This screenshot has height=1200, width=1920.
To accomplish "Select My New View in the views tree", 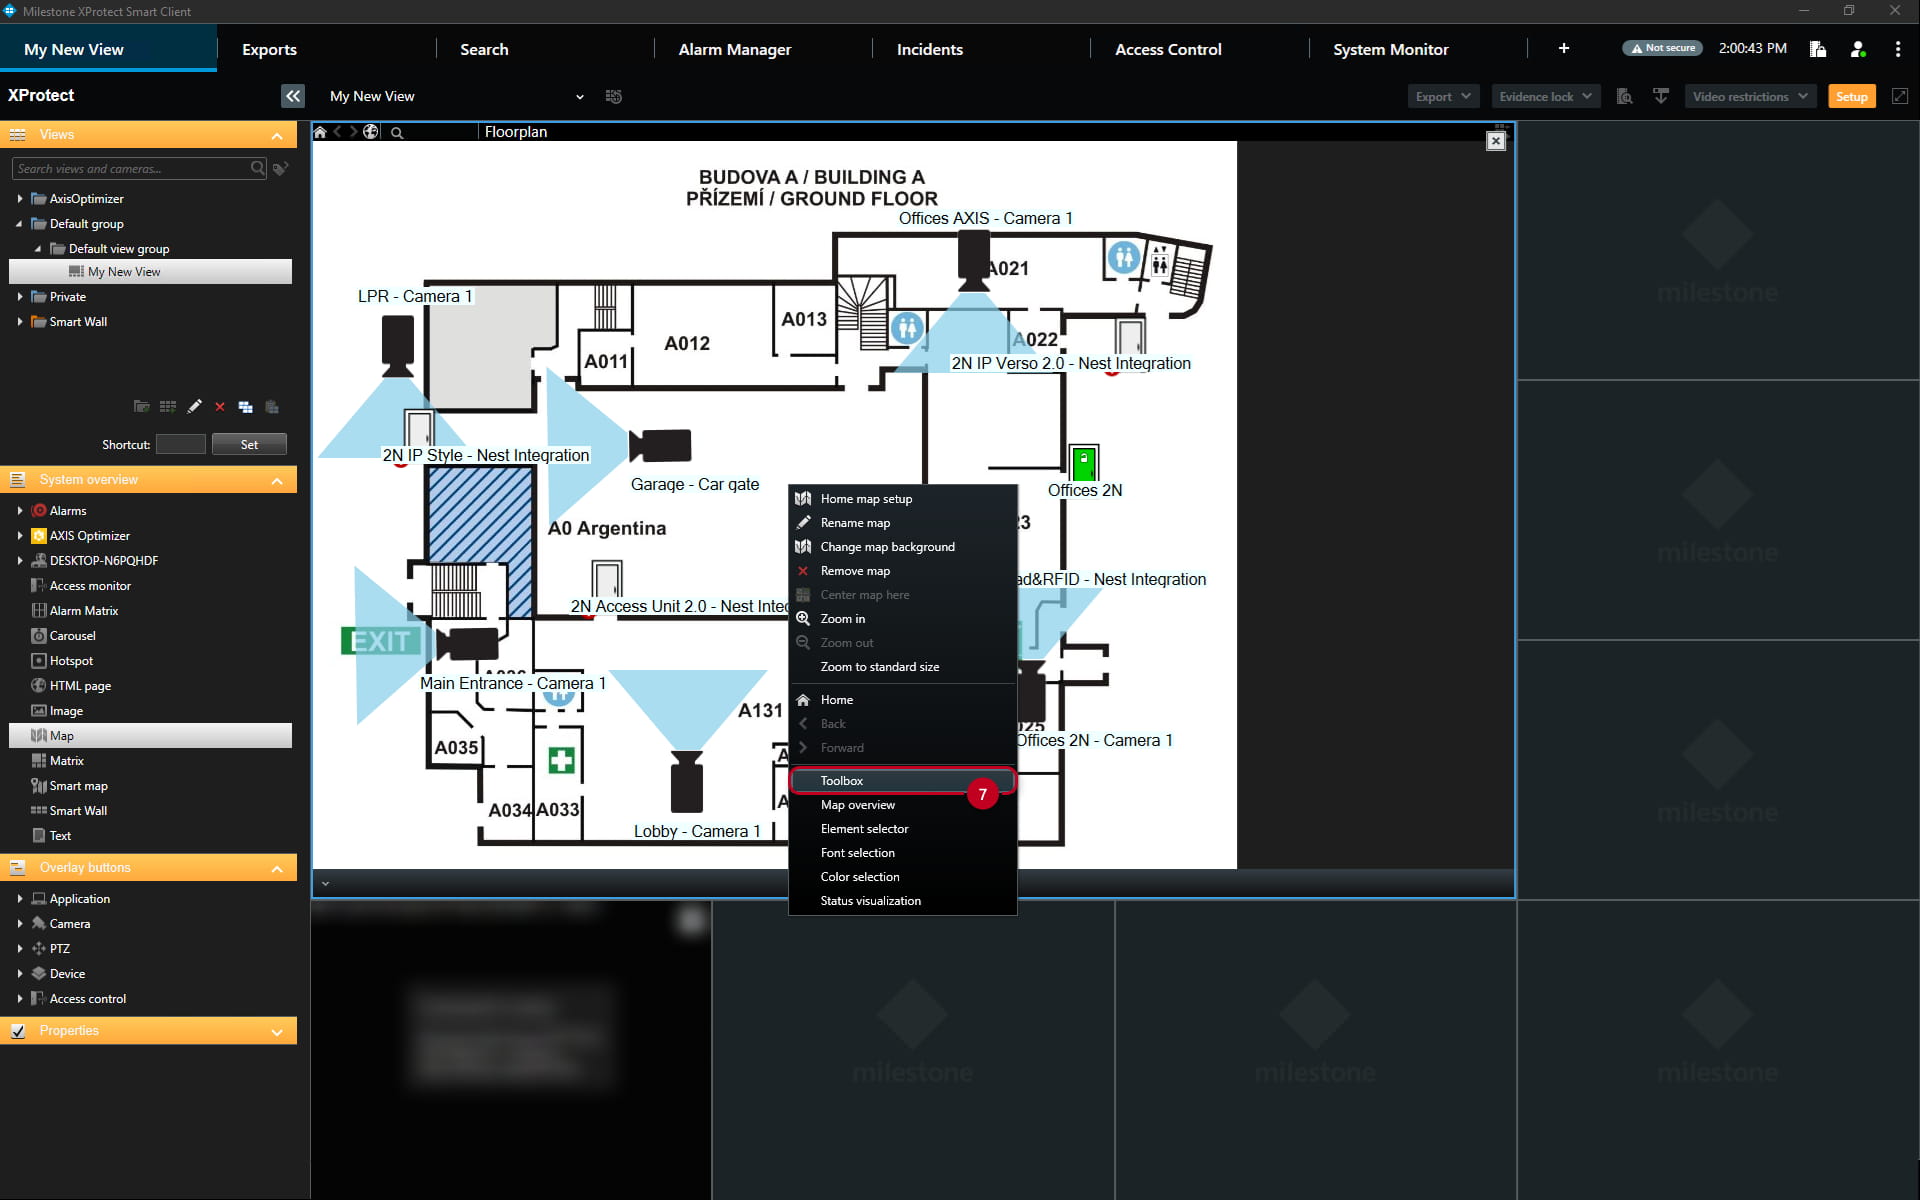I will pos(150,272).
